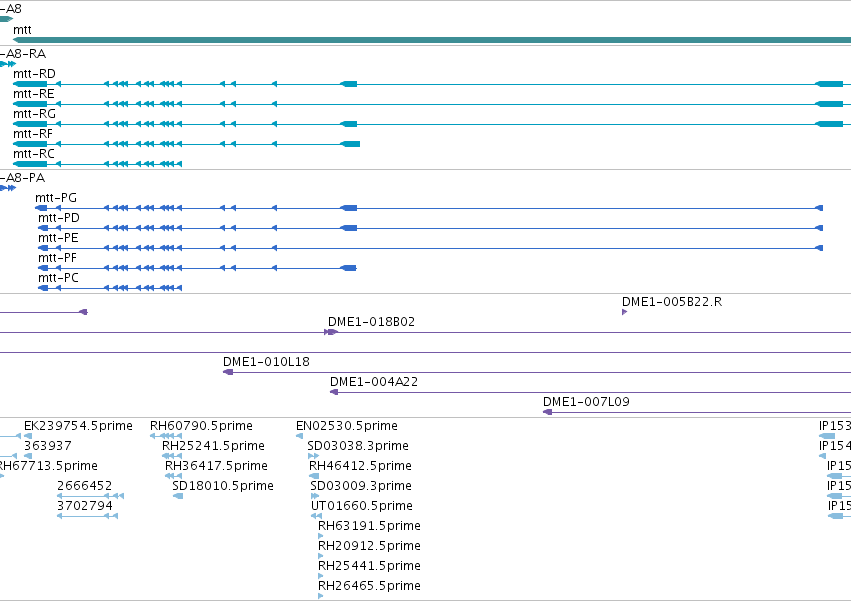Select the DME1-007L09 clone label

[586, 402]
